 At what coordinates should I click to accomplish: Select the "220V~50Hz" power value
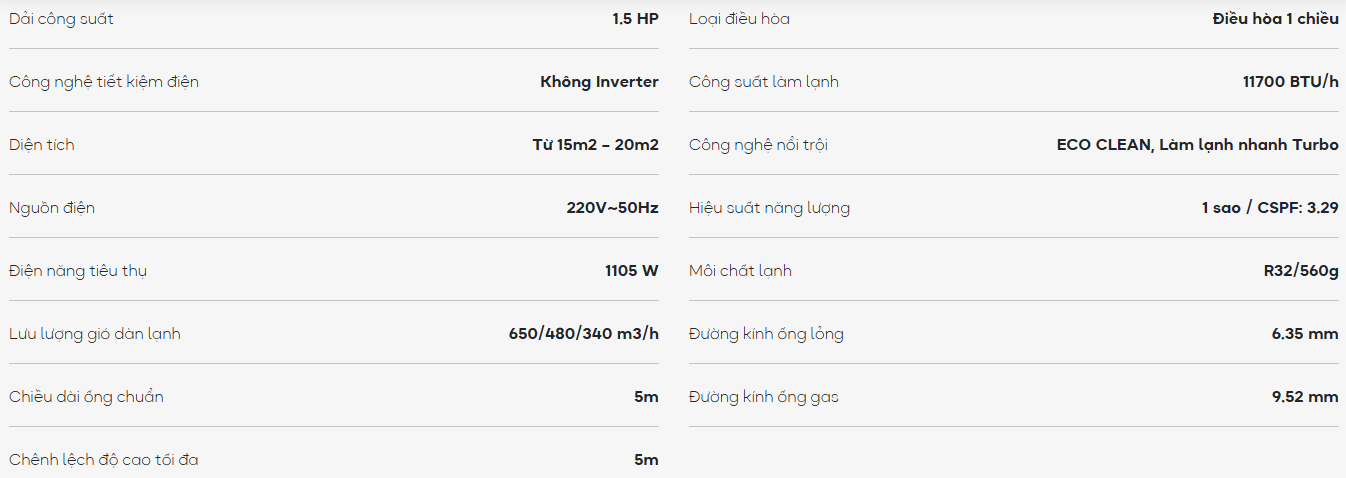point(612,208)
